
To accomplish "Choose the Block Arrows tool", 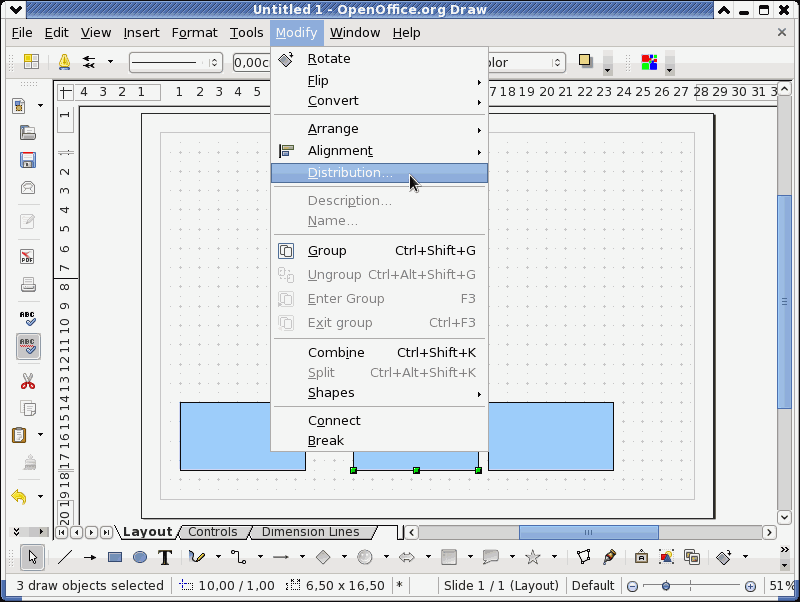I will tap(407, 557).
